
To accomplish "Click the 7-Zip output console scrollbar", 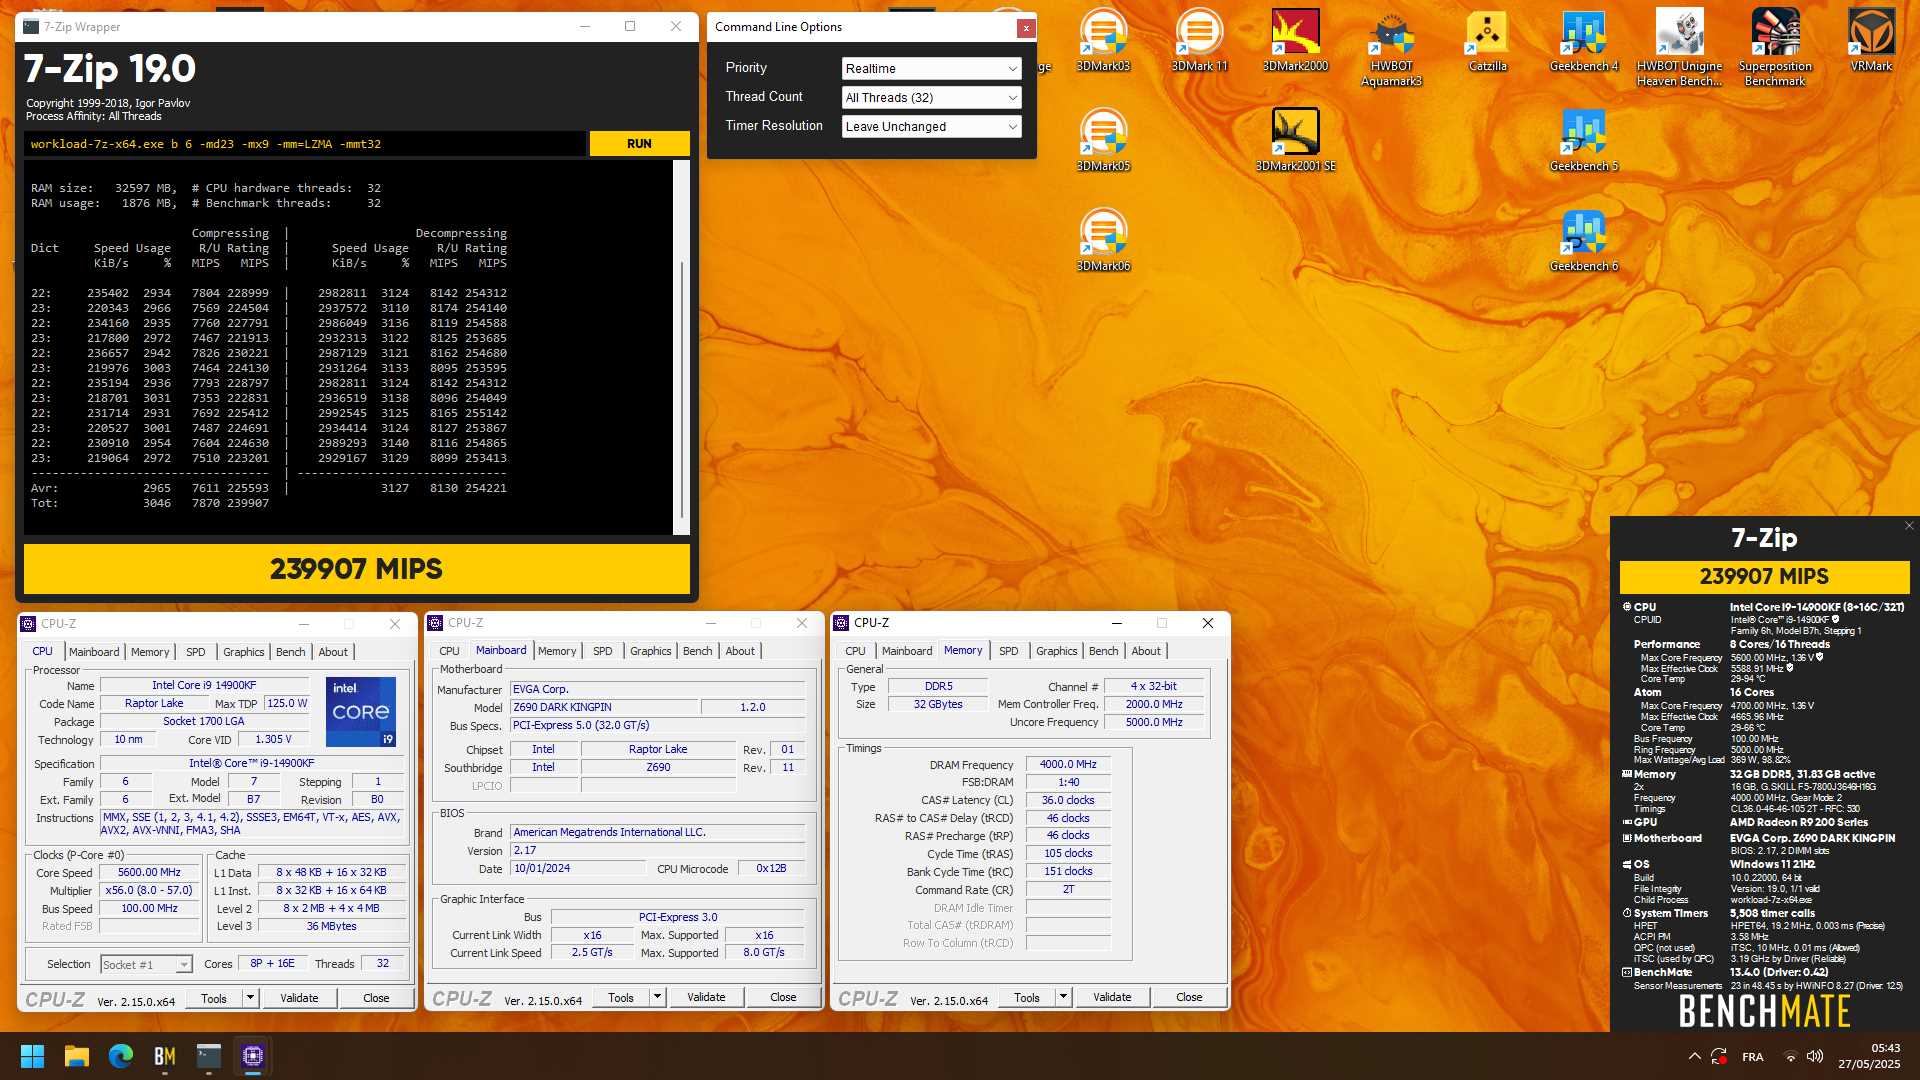I will (x=682, y=347).
